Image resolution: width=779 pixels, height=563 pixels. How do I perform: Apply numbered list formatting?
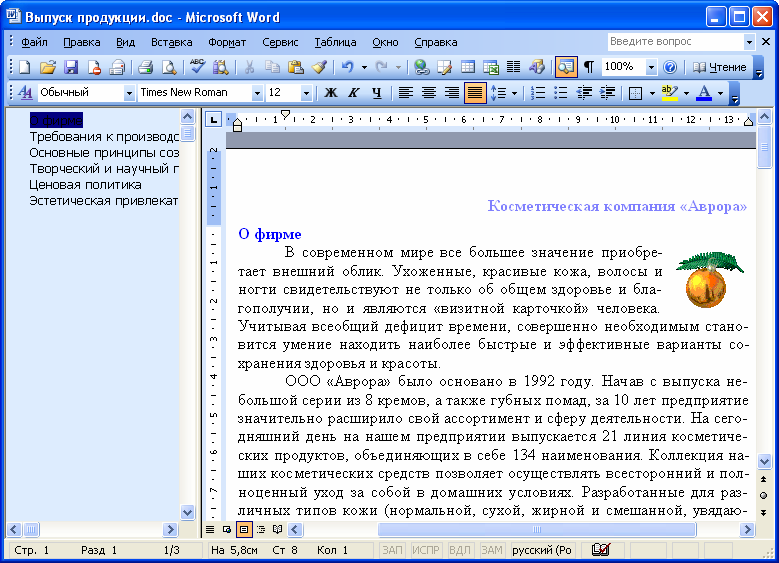538,92
